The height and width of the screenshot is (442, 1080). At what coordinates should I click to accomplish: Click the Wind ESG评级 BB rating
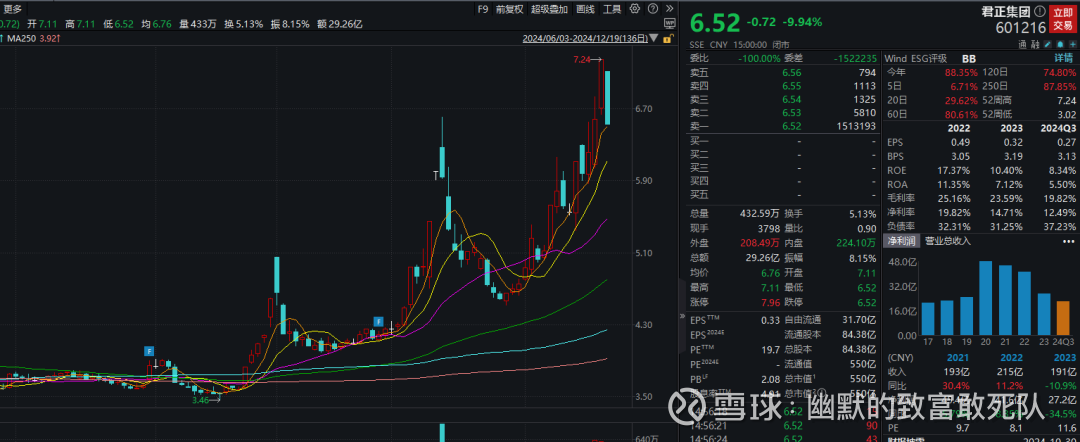(969, 59)
